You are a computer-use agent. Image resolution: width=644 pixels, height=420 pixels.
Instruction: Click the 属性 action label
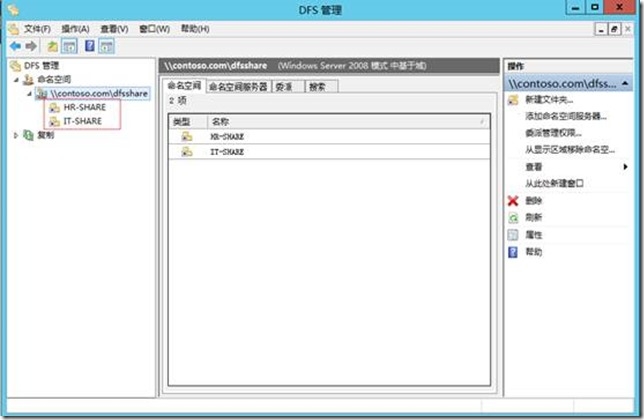pyautogui.click(x=534, y=235)
